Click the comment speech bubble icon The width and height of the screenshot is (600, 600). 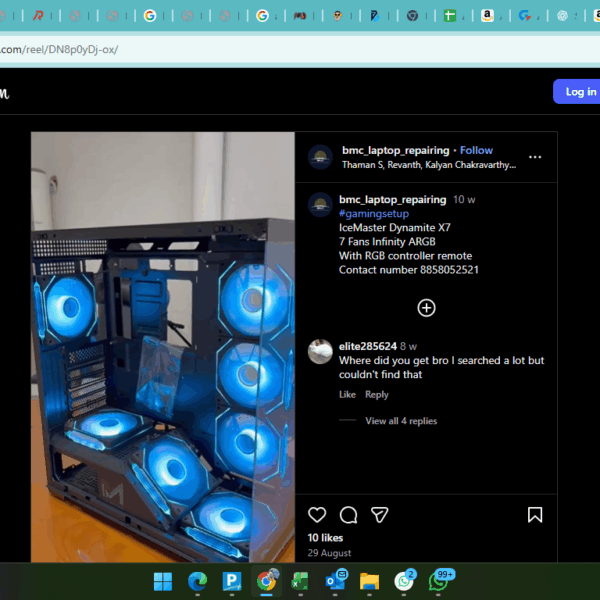coord(348,515)
